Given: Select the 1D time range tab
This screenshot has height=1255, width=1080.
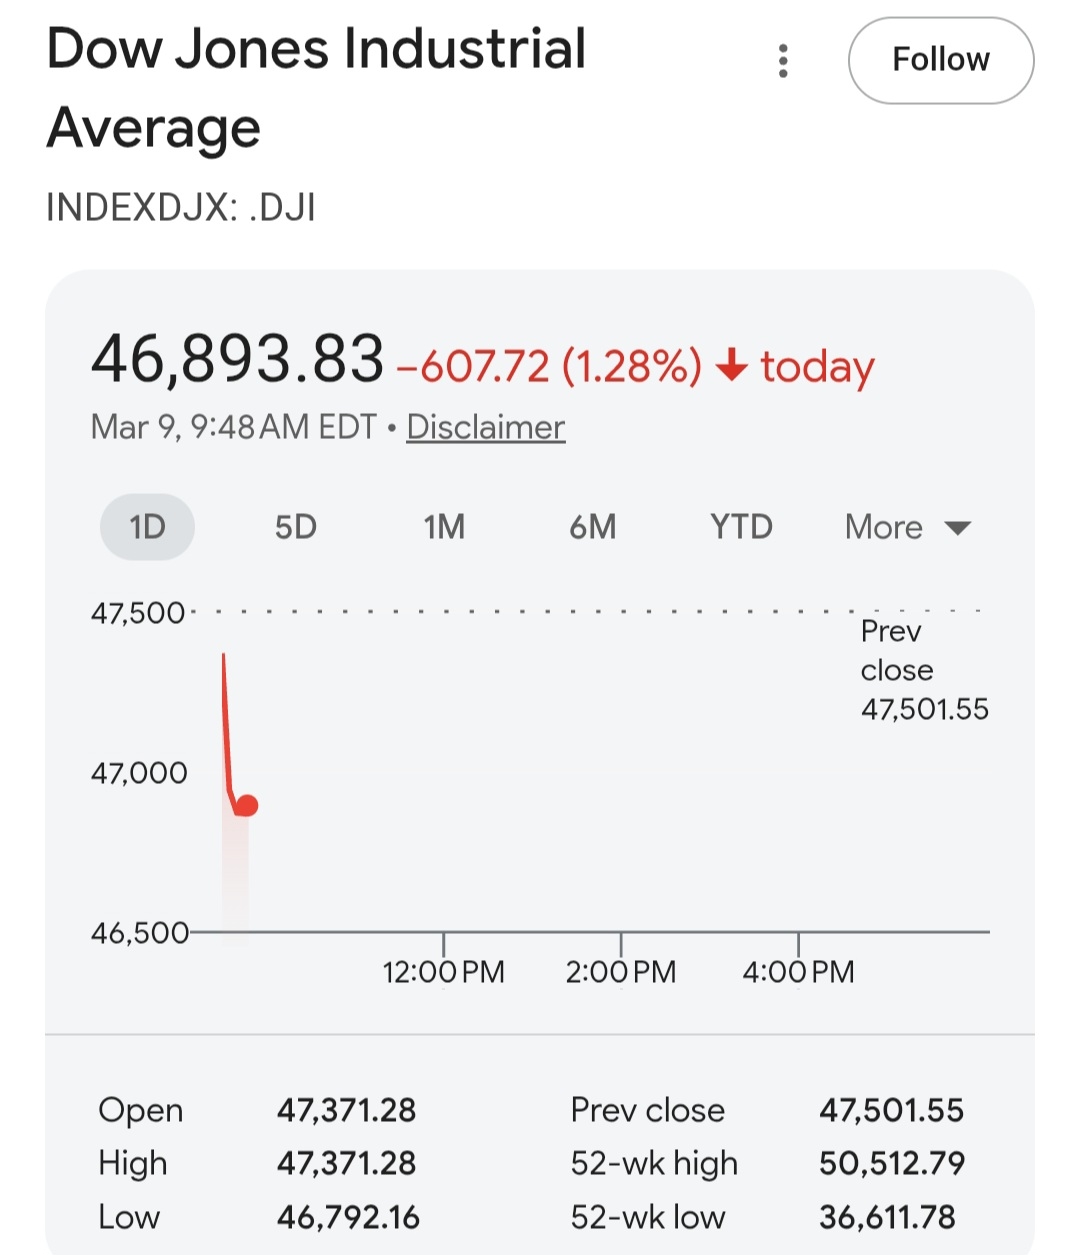Looking at the screenshot, I should click(147, 527).
